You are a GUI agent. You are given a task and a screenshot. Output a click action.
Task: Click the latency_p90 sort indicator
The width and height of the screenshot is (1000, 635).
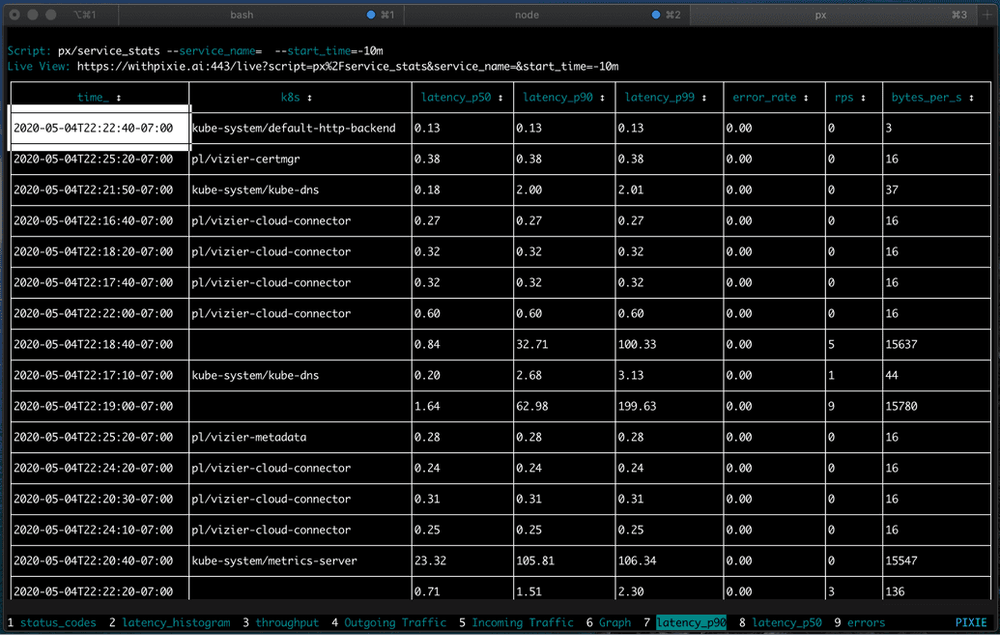point(602,98)
